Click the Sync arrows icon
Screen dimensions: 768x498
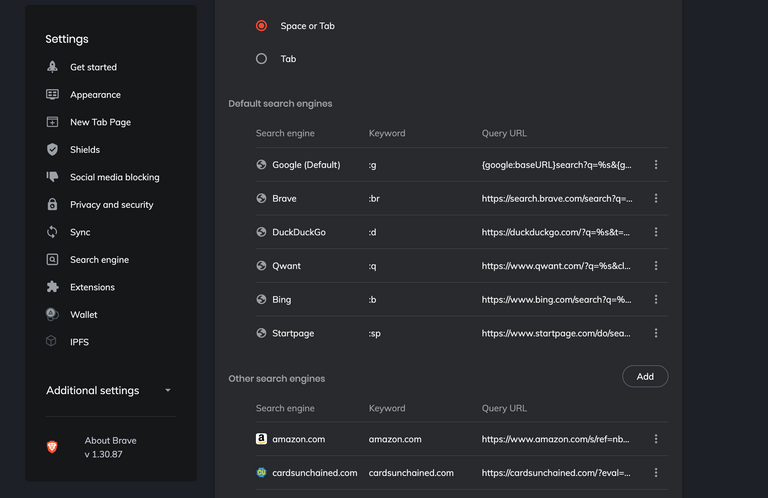tap(52, 232)
